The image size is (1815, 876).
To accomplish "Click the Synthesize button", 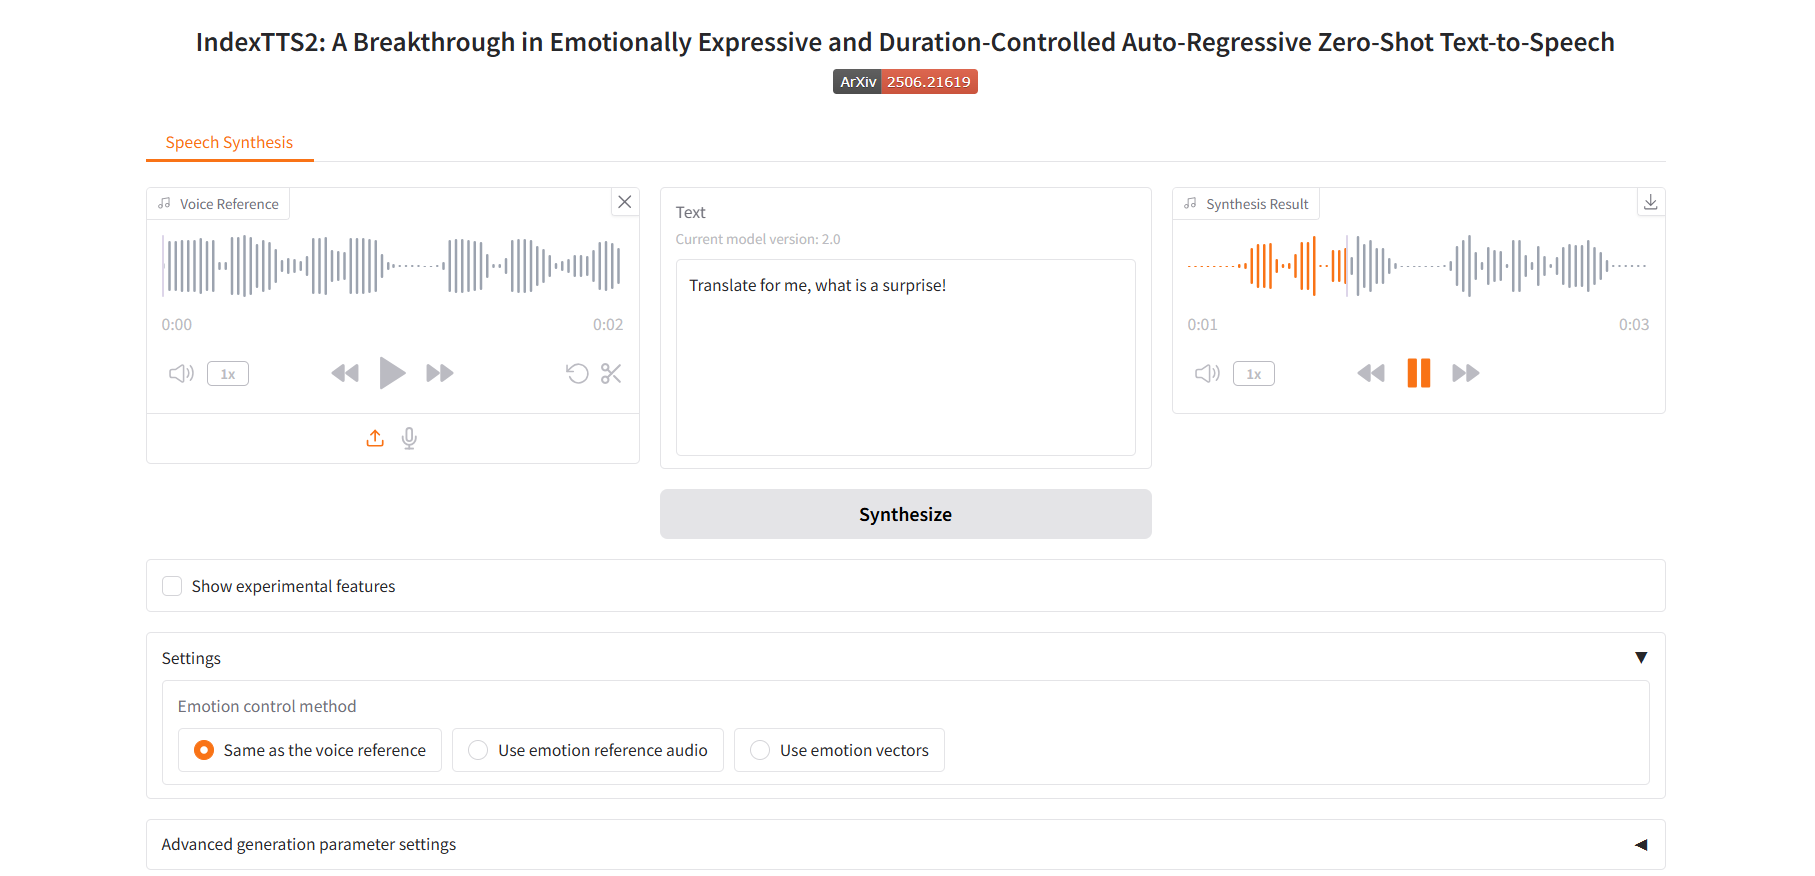I will (x=905, y=514).
